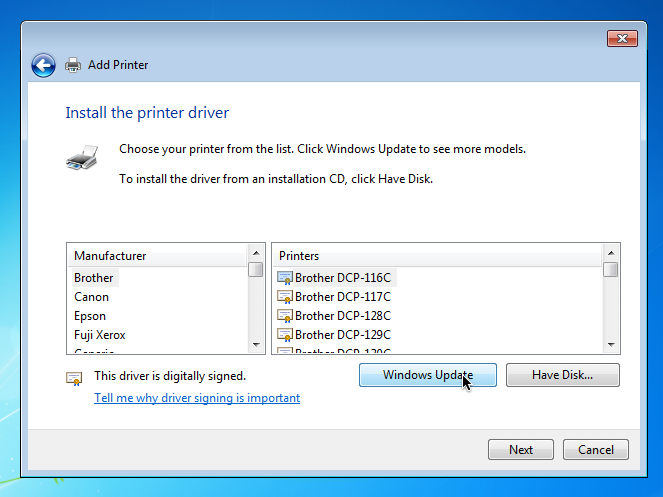Click Printers list scroll down arrow
Image resolution: width=663 pixels, height=497 pixels.
tap(611, 345)
